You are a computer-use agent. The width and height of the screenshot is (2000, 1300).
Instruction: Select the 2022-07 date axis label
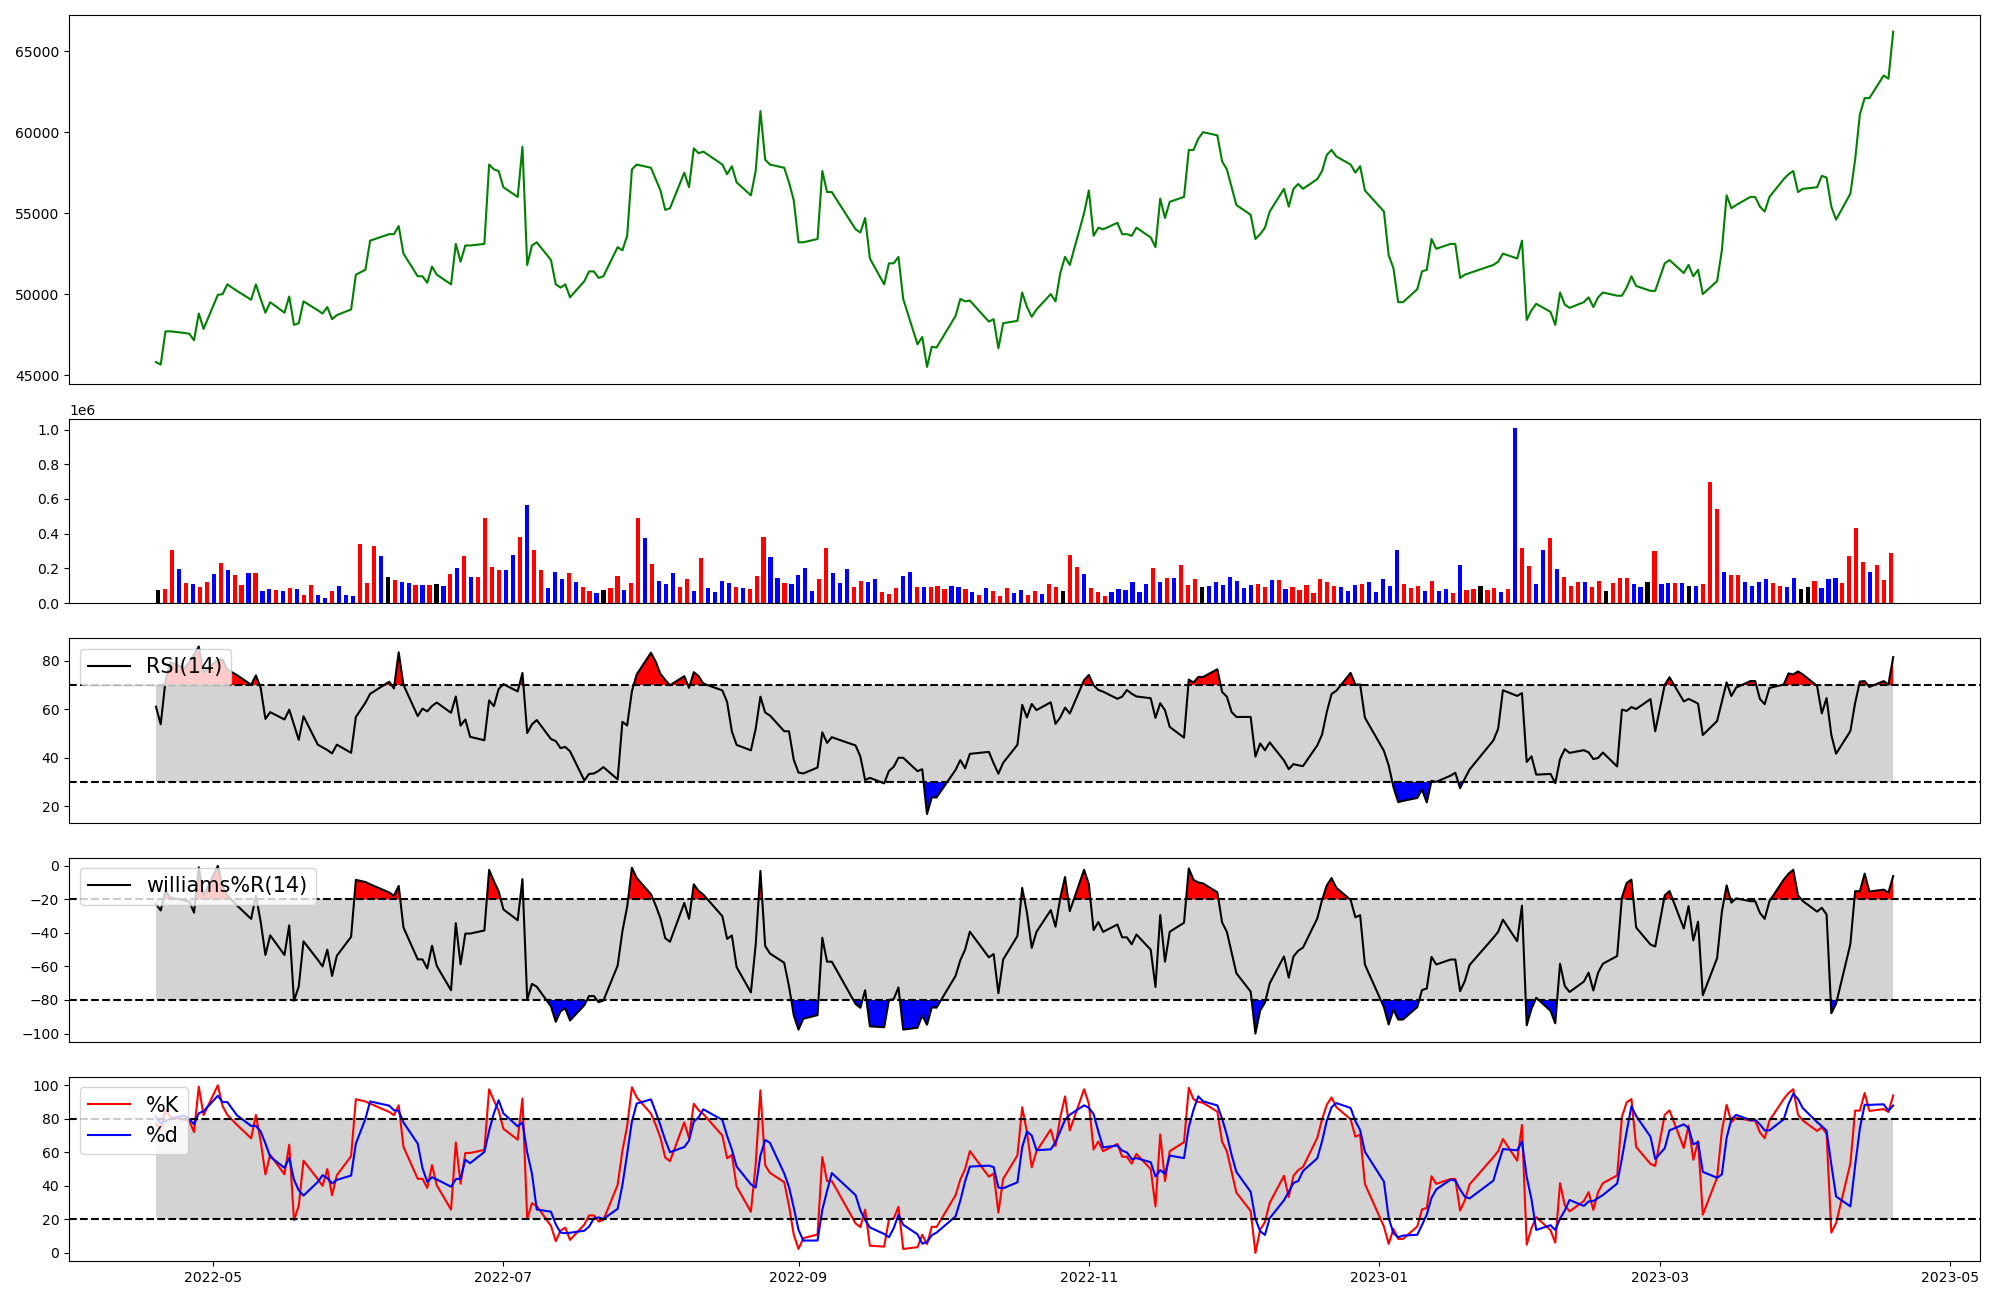coord(503,1277)
